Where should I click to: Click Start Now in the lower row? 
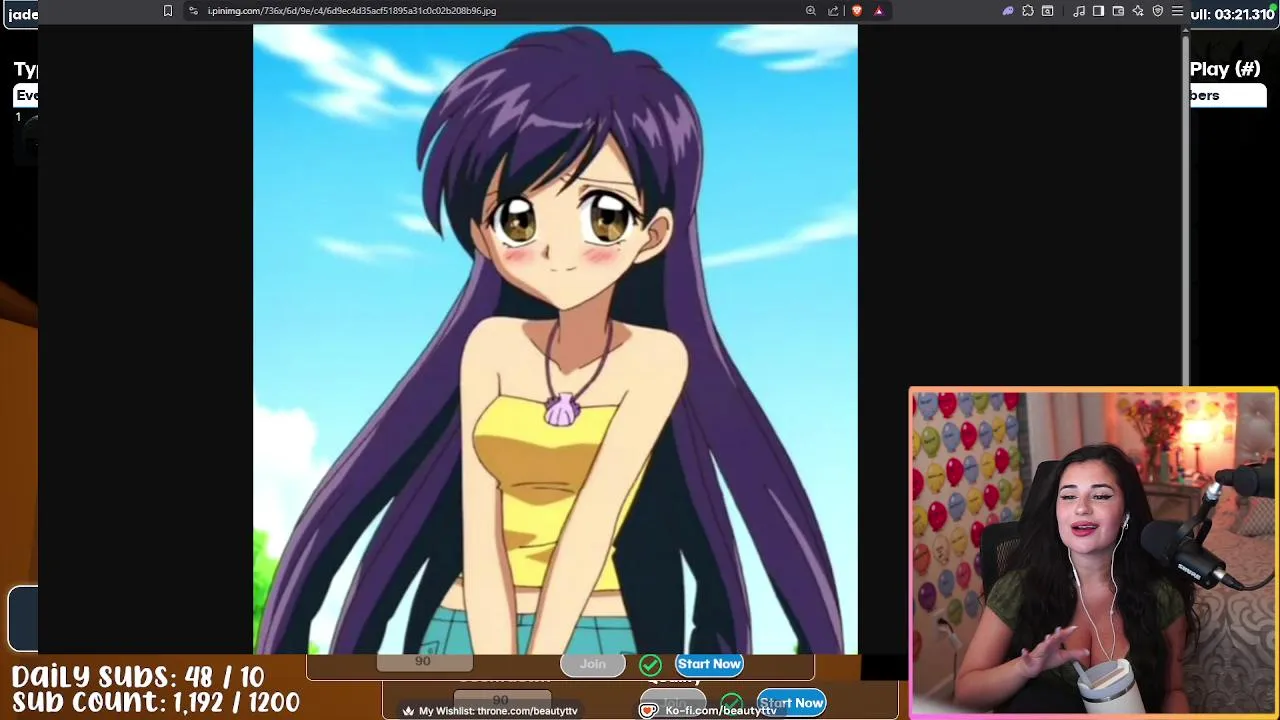pyautogui.click(x=791, y=703)
